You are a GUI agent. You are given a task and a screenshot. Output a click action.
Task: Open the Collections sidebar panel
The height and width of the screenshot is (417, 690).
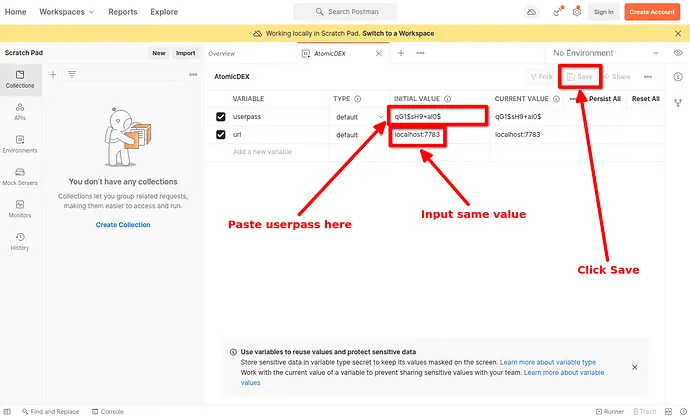(20, 79)
